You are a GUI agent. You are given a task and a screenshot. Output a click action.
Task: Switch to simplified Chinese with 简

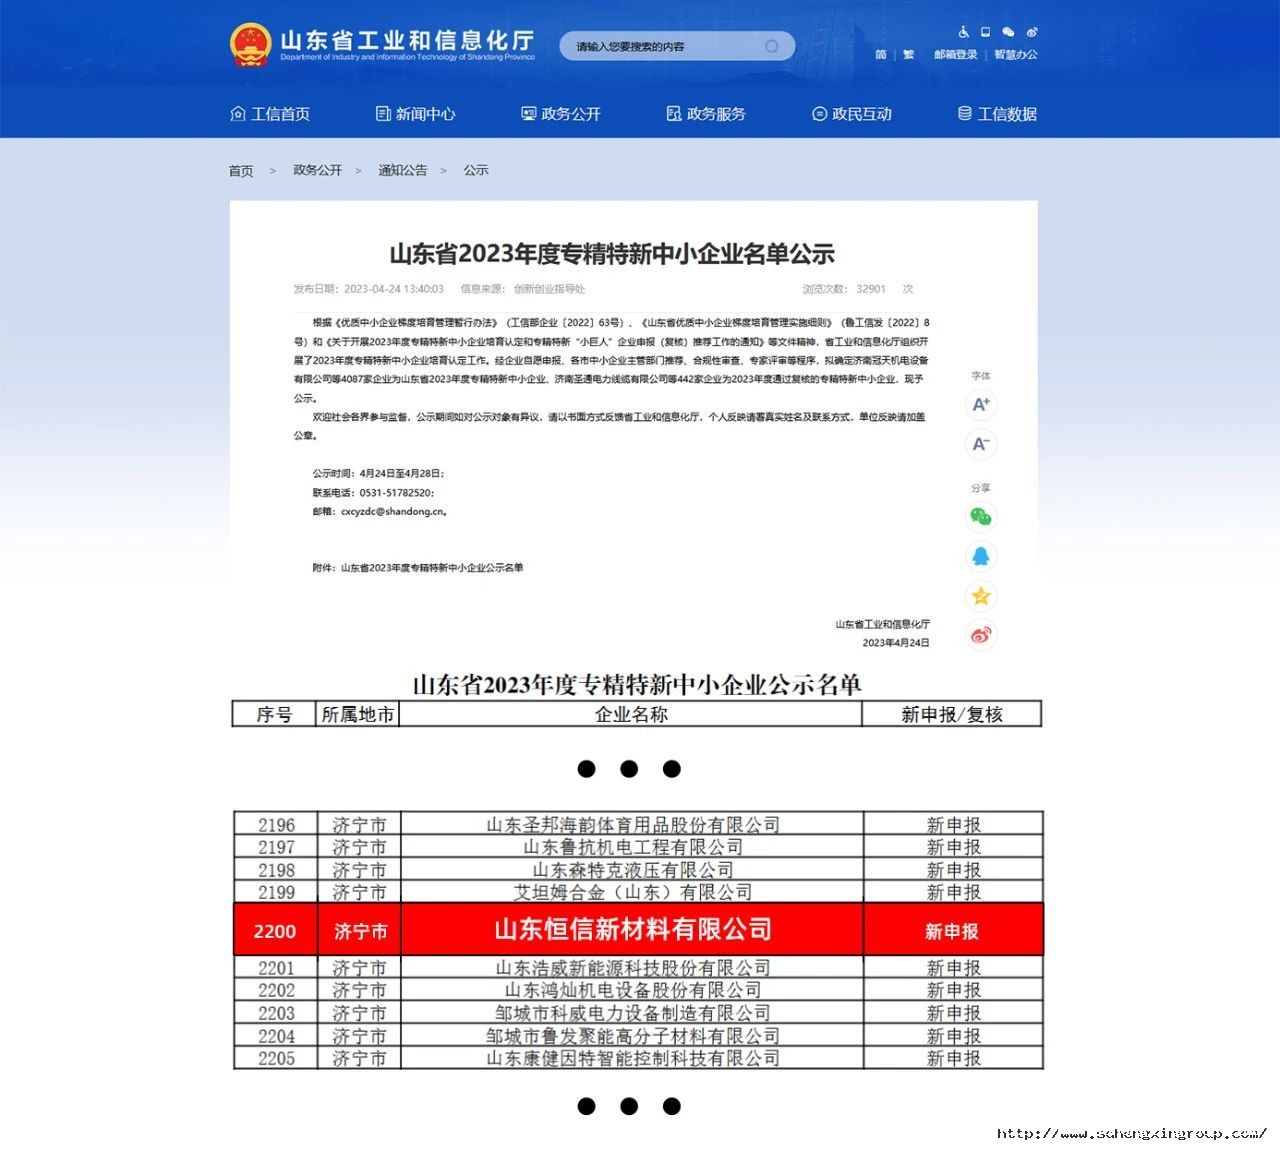click(x=881, y=55)
